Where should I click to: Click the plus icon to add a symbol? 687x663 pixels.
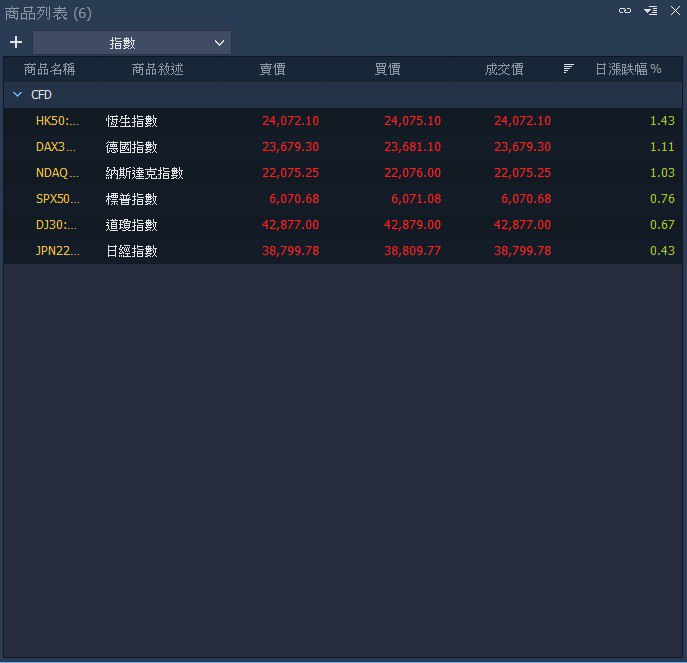(15, 43)
